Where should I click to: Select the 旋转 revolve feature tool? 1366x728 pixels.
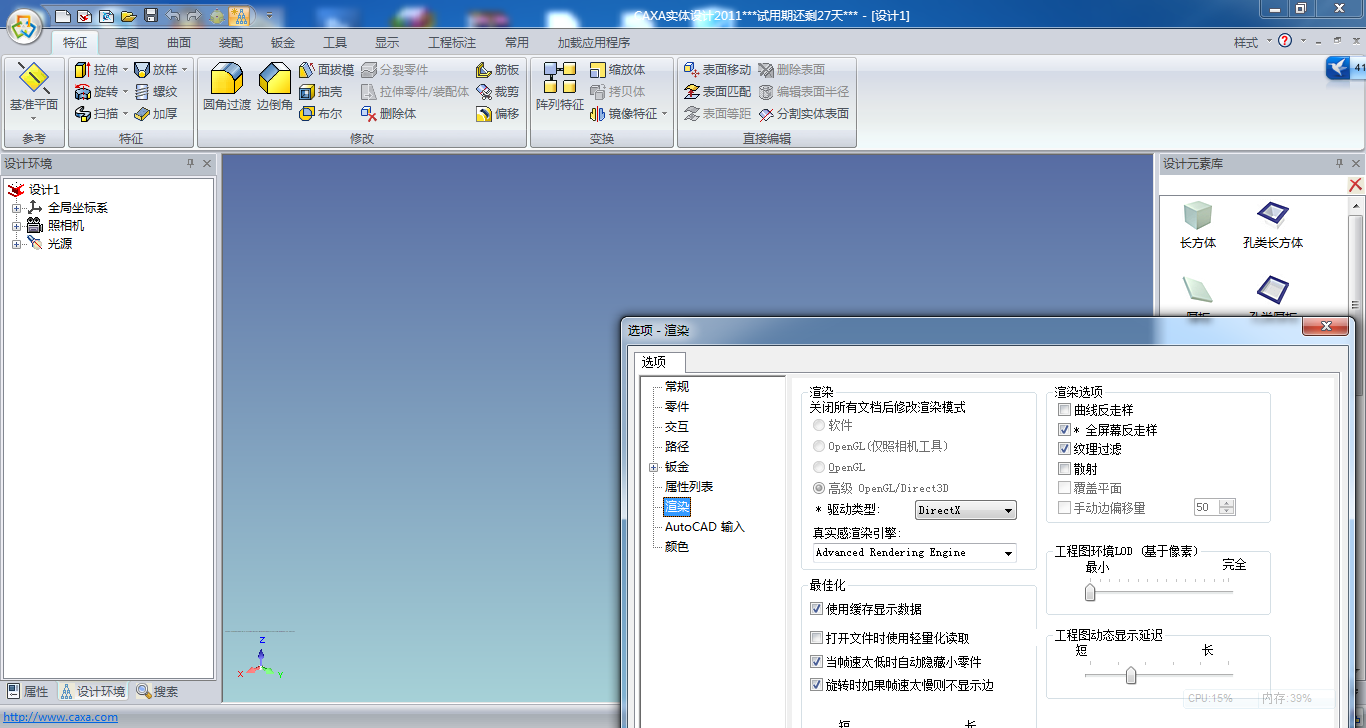click(x=96, y=92)
